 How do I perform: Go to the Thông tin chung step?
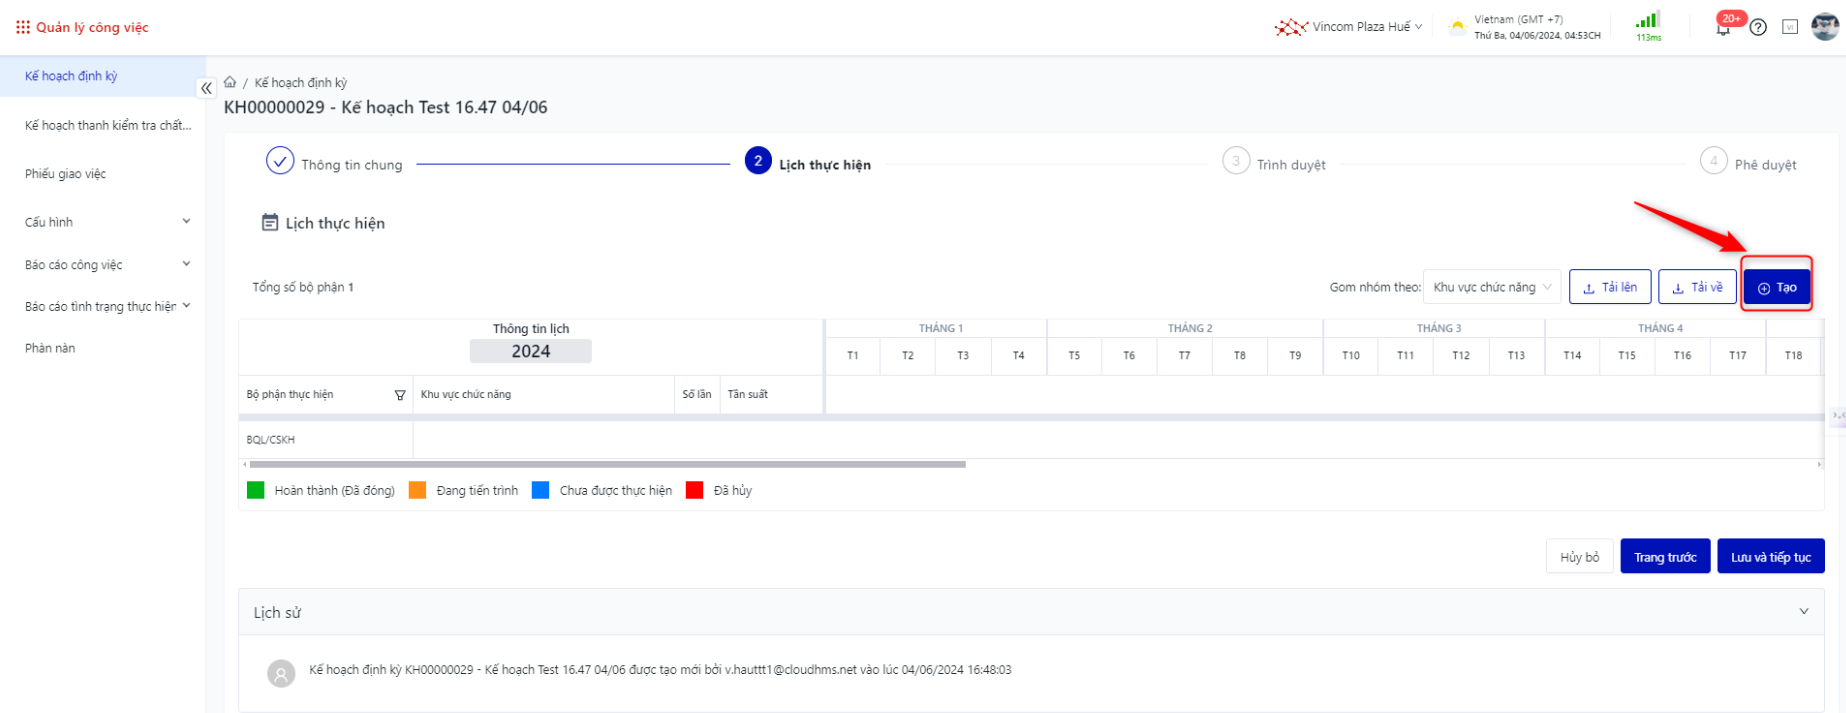(281, 161)
